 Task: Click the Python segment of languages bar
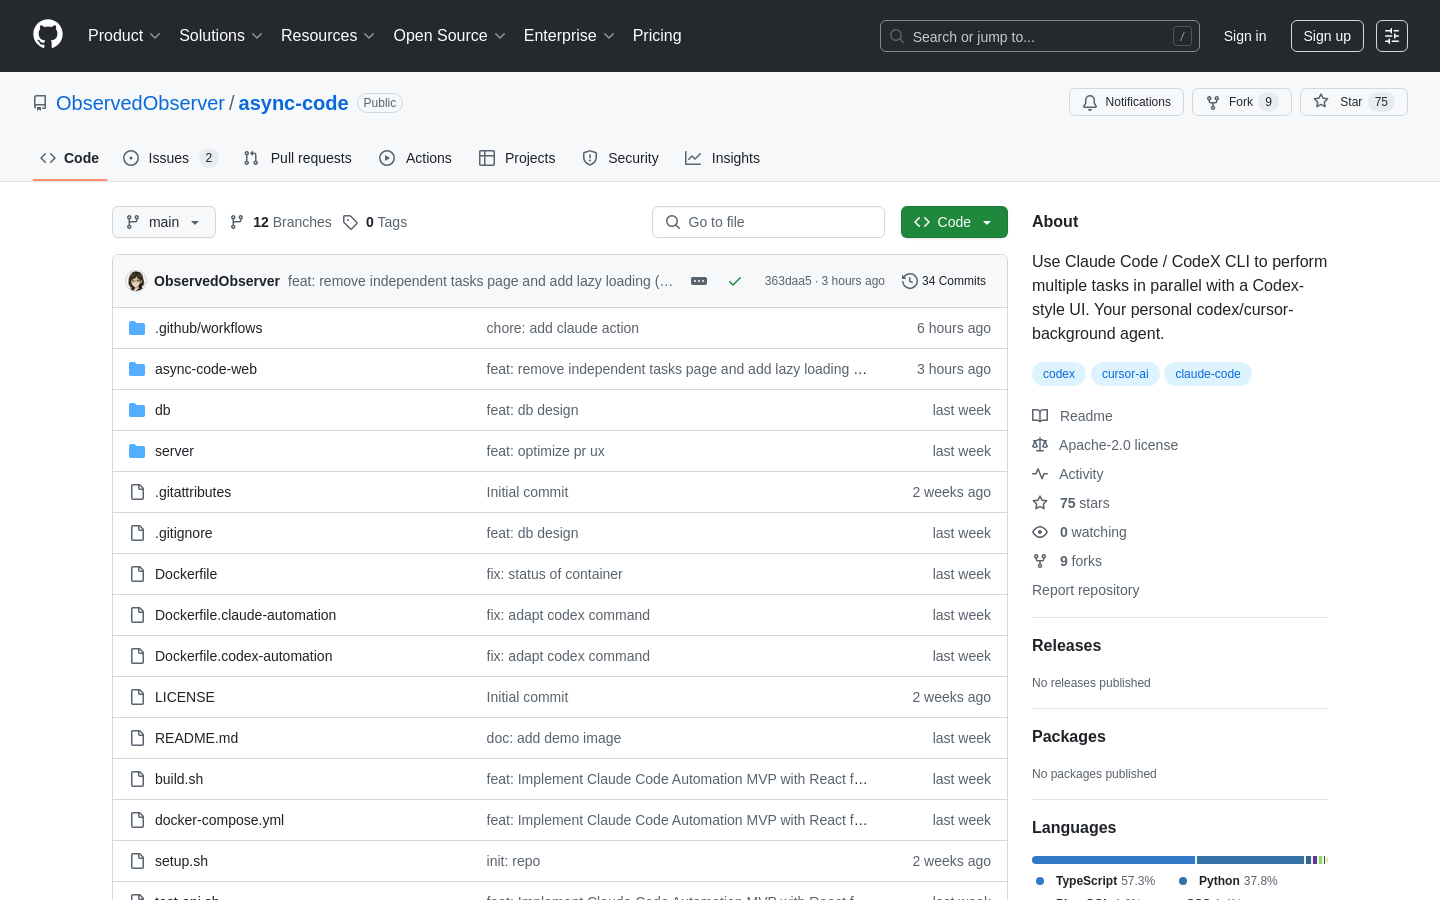pos(1250,860)
